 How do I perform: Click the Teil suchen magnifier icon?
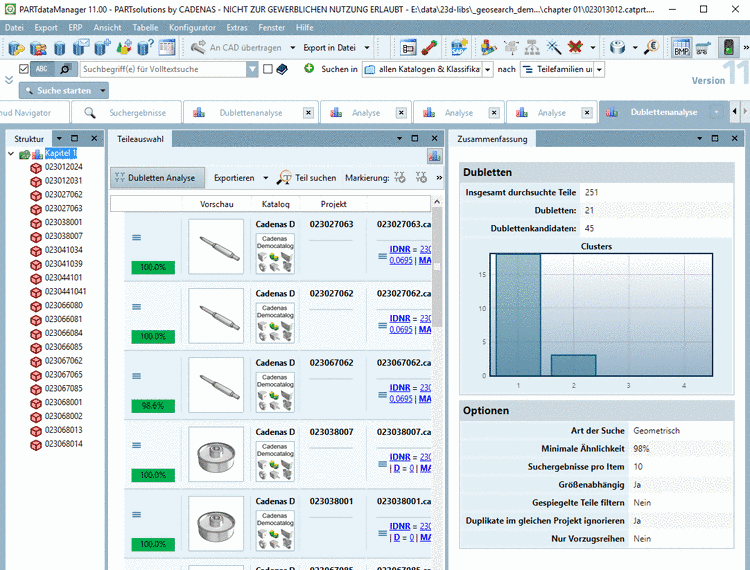[284, 178]
